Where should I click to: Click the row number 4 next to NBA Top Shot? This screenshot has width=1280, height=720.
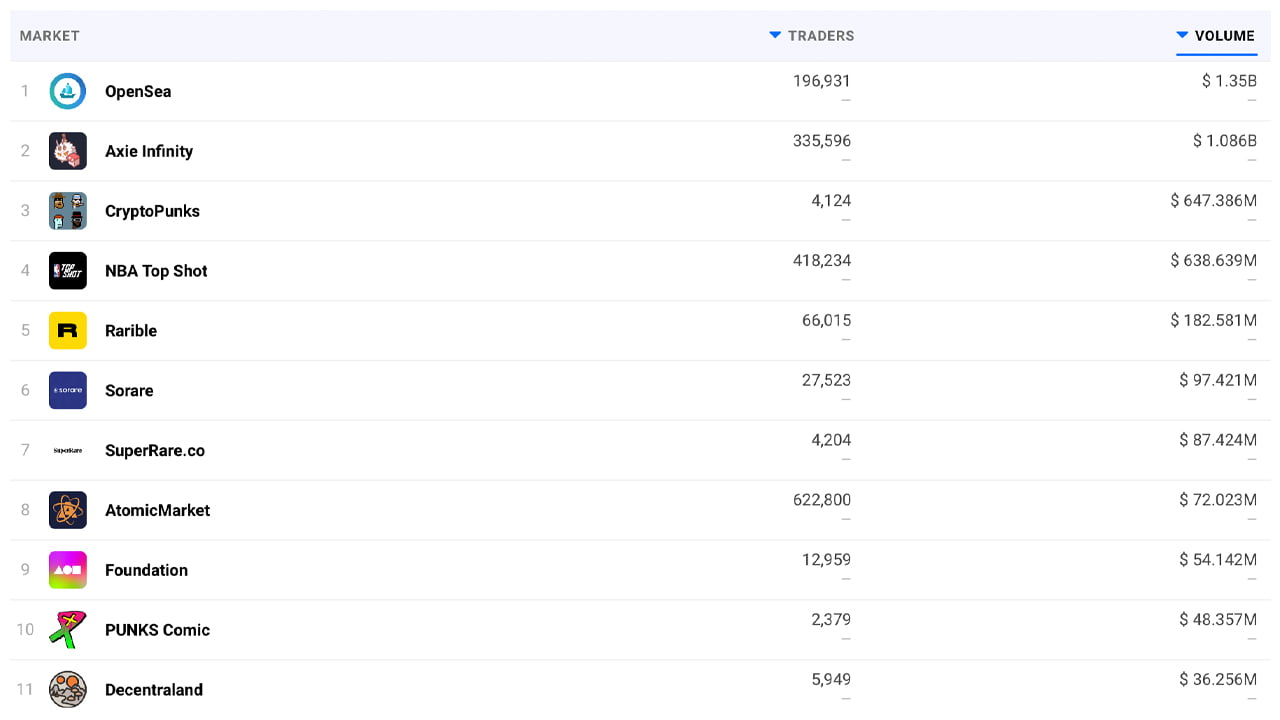point(25,271)
